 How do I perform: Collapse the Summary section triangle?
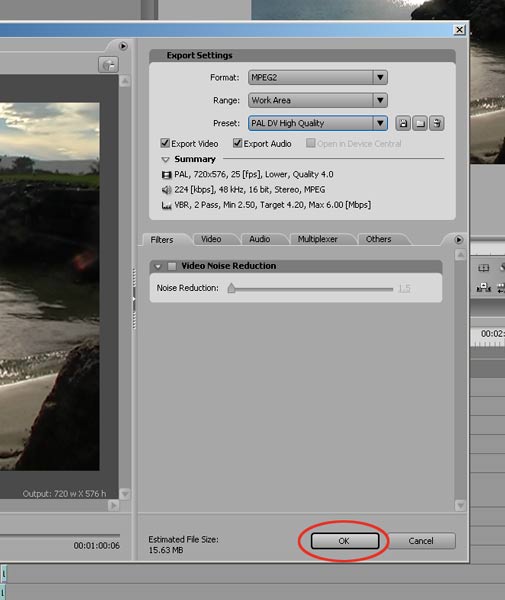165,160
